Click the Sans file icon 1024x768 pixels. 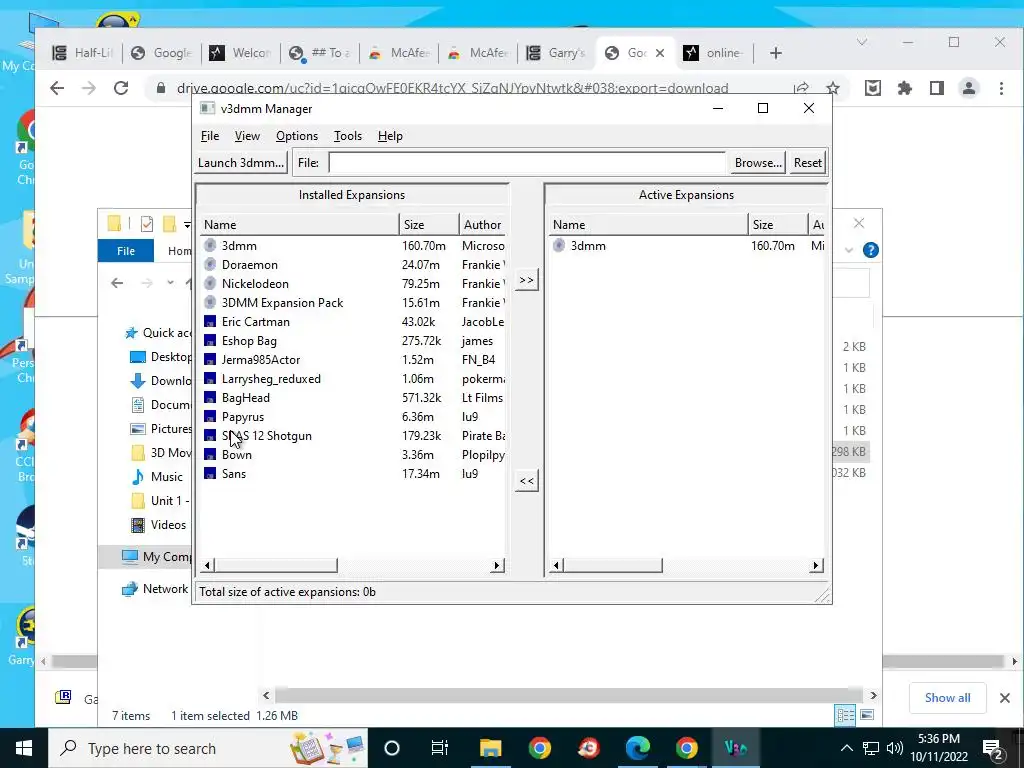[210, 473]
